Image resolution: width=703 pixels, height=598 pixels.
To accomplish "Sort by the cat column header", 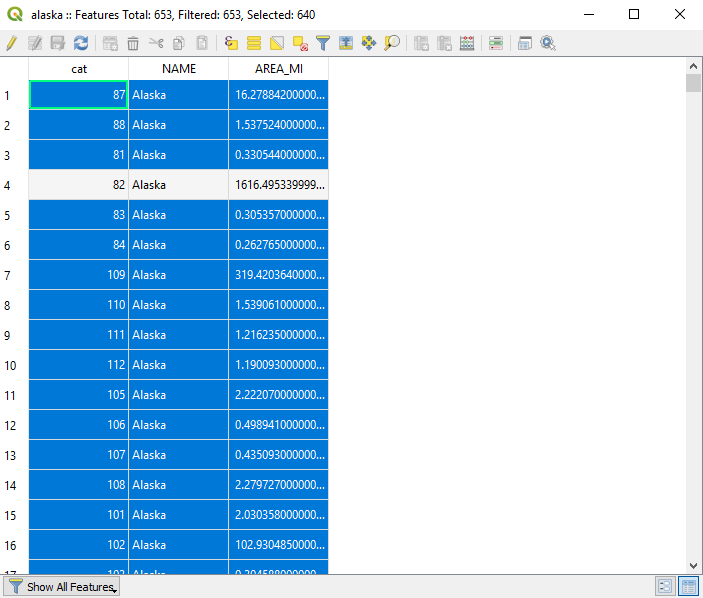I will 78,69.
